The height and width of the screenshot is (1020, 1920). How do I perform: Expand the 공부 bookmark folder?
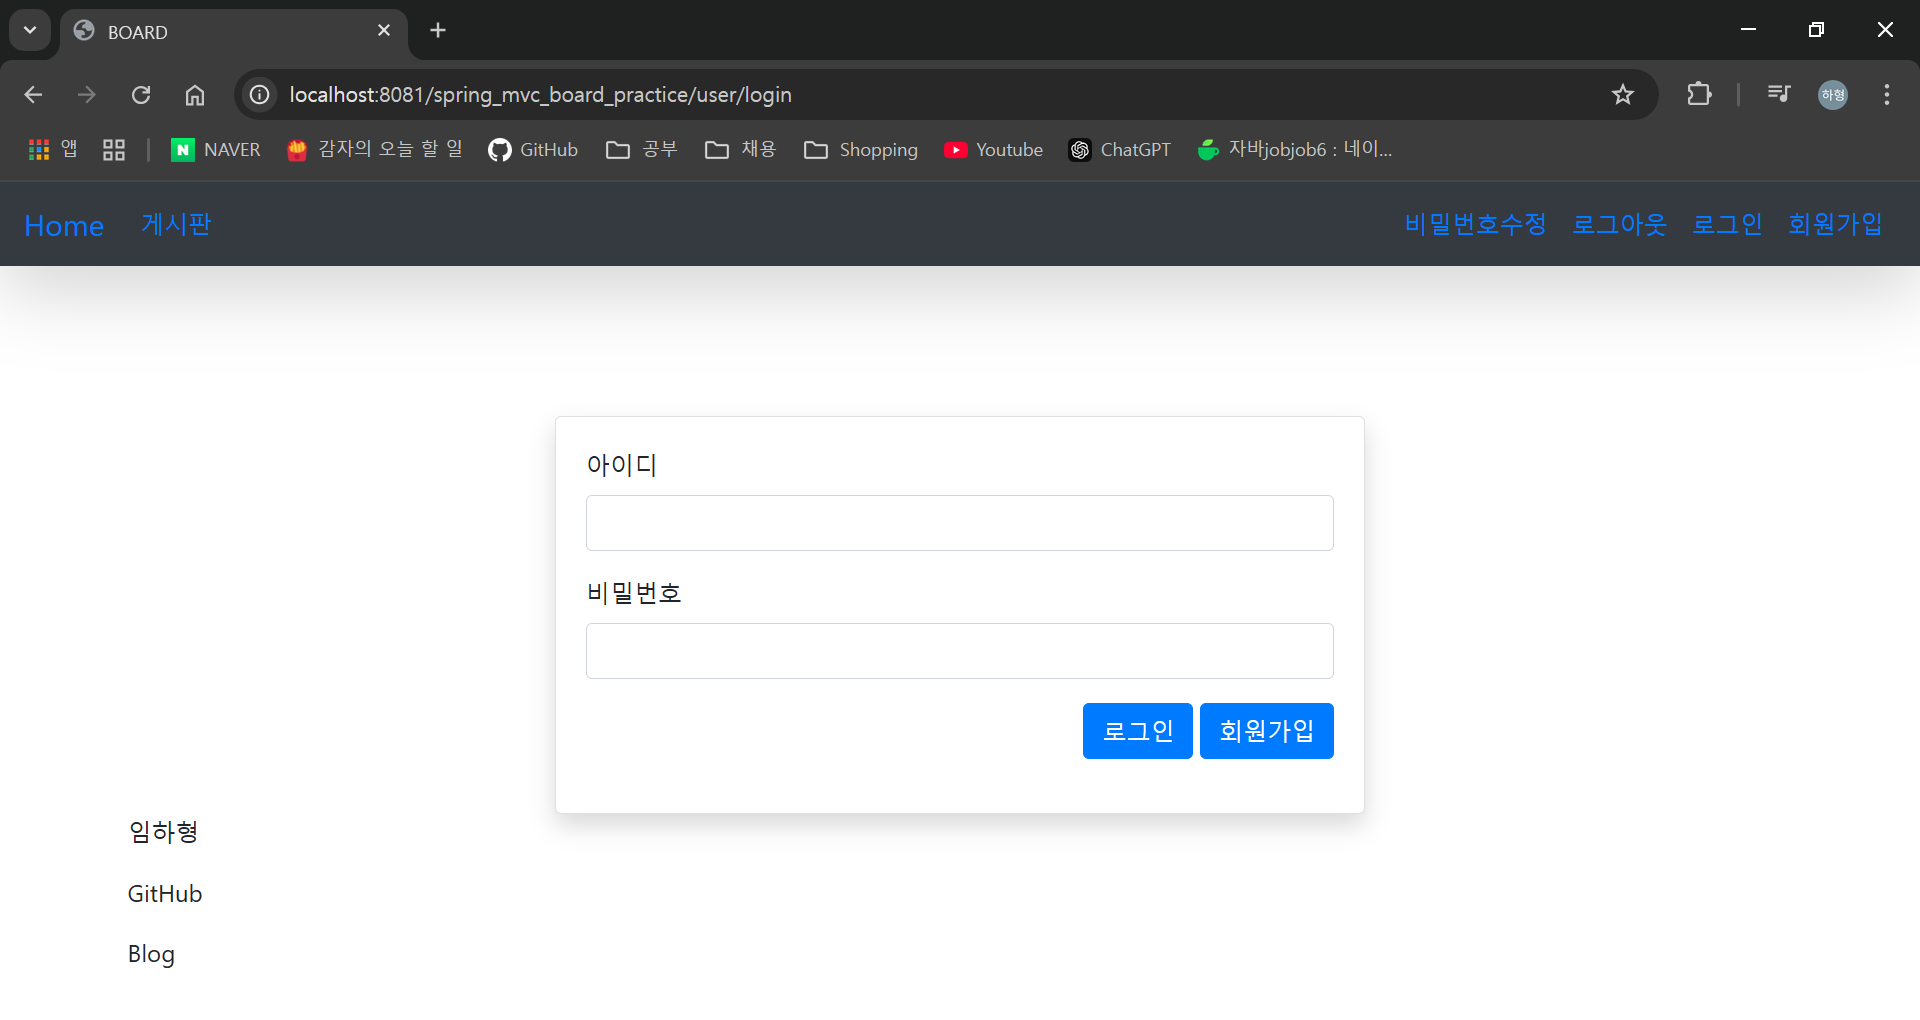click(x=642, y=150)
